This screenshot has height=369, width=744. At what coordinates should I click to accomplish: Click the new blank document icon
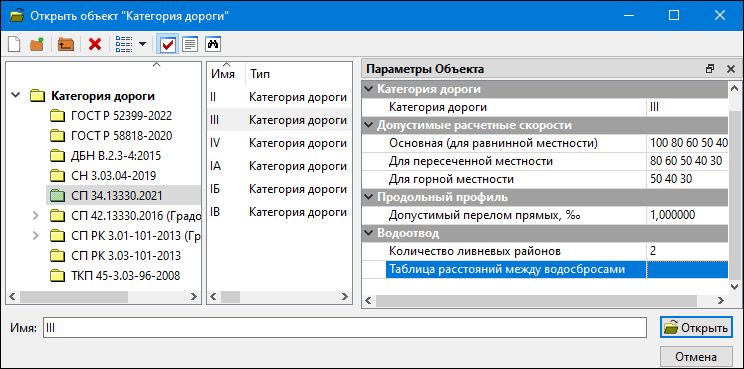[15, 45]
